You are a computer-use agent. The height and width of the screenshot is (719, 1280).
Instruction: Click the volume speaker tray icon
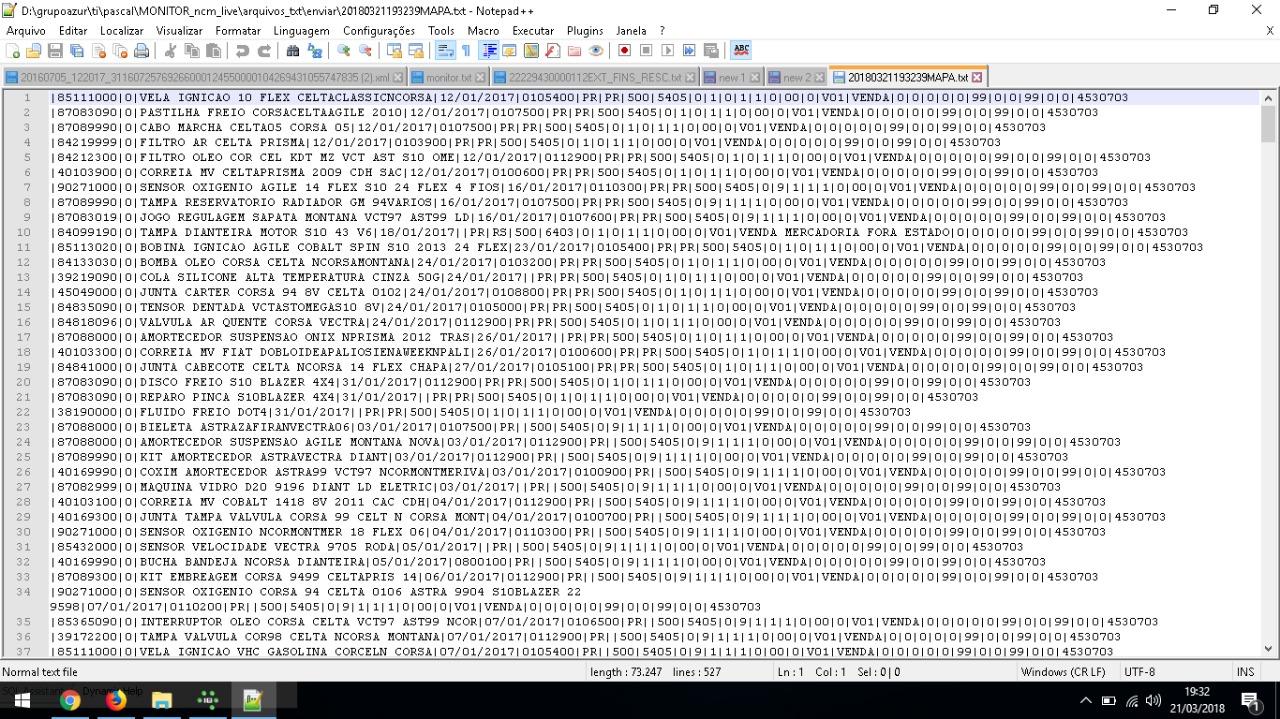pyautogui.click(x=1154, y=701)
